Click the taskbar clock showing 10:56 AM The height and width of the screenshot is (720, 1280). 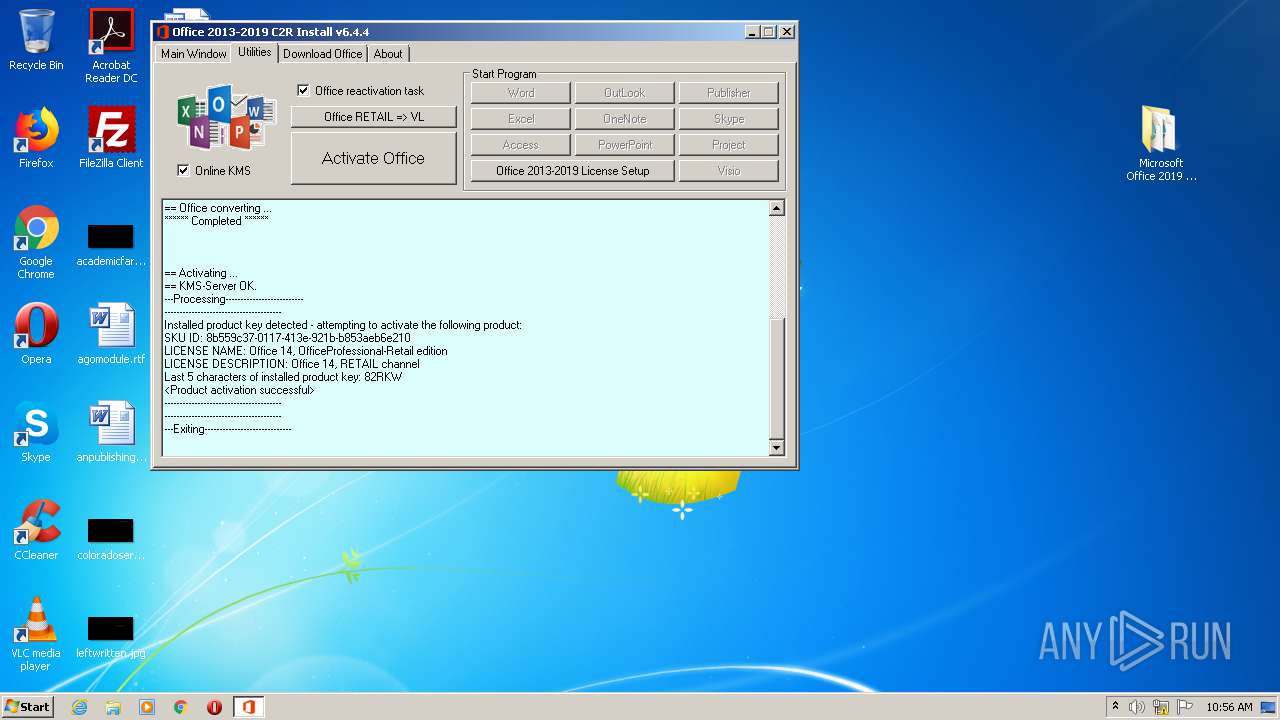pyautogui.click(x=1229, y=707)
